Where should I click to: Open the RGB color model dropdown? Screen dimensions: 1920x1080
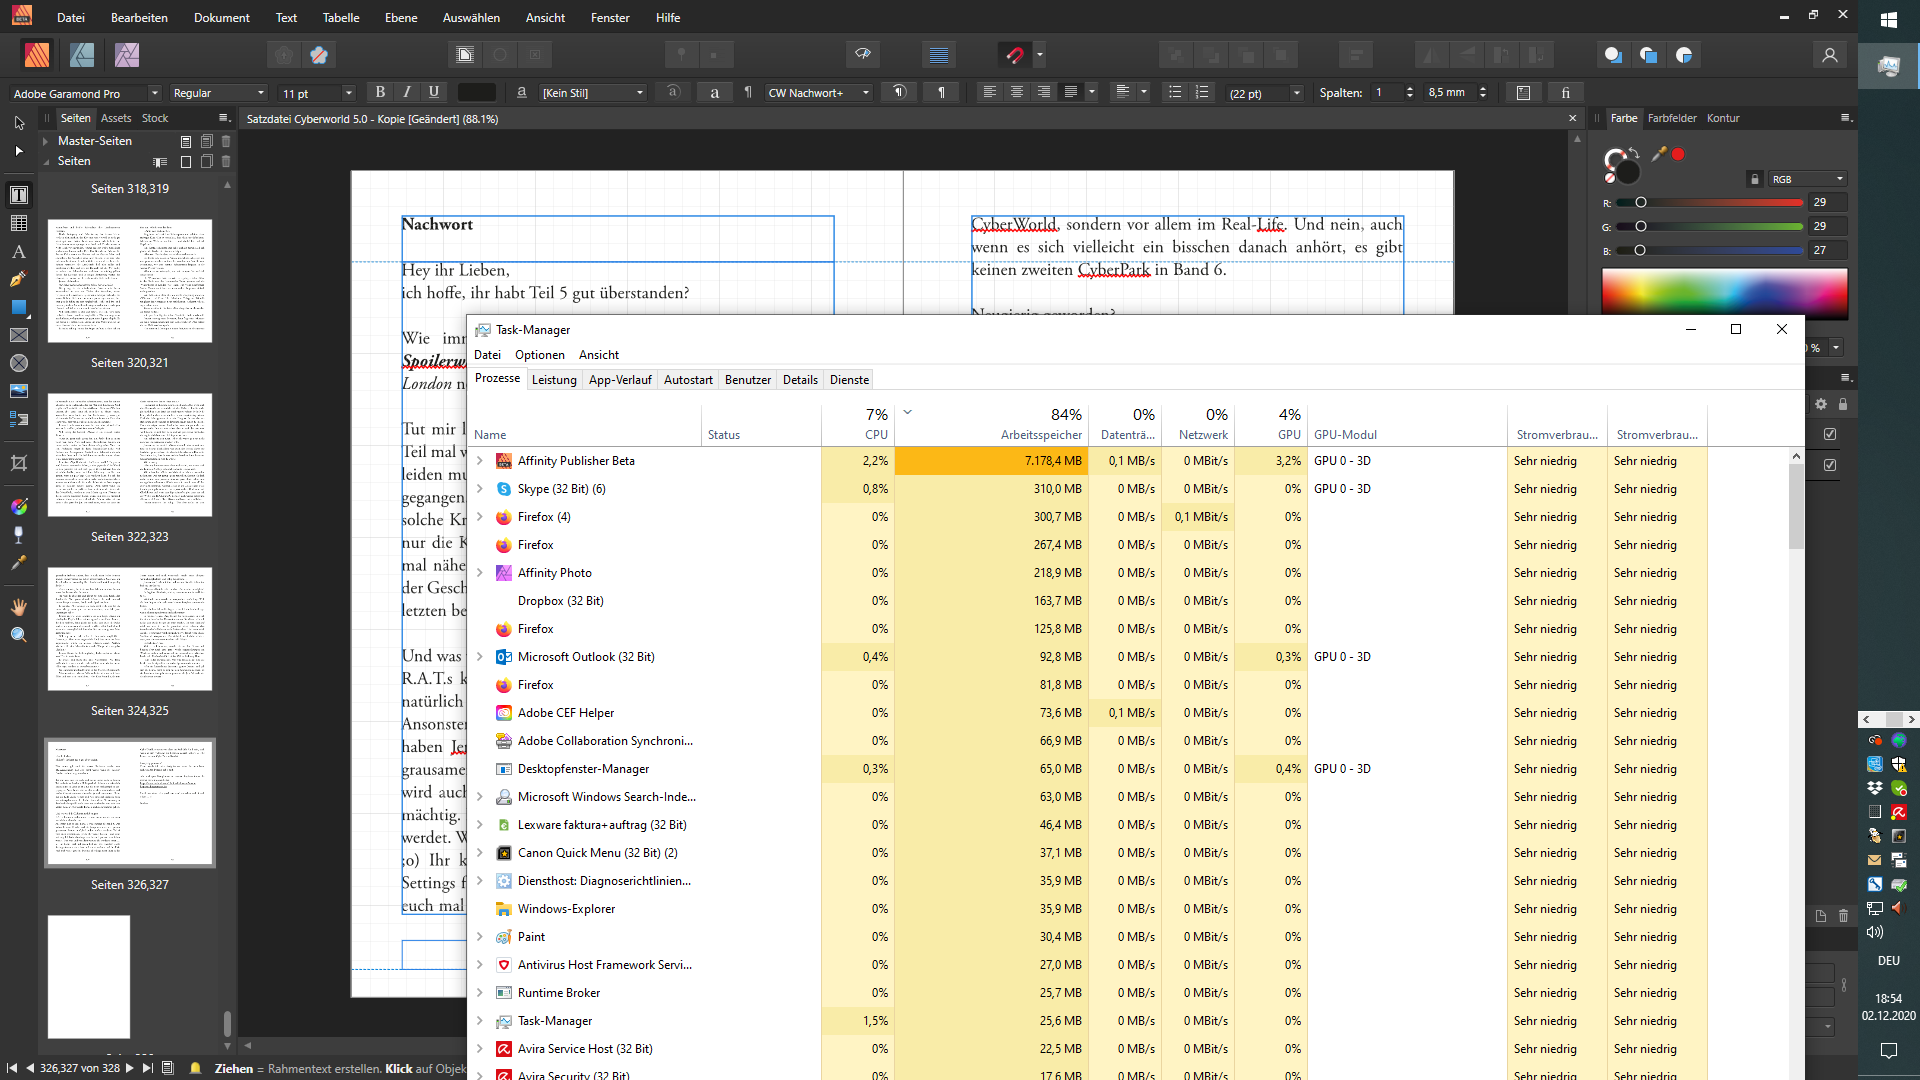tap(1807, 179)
